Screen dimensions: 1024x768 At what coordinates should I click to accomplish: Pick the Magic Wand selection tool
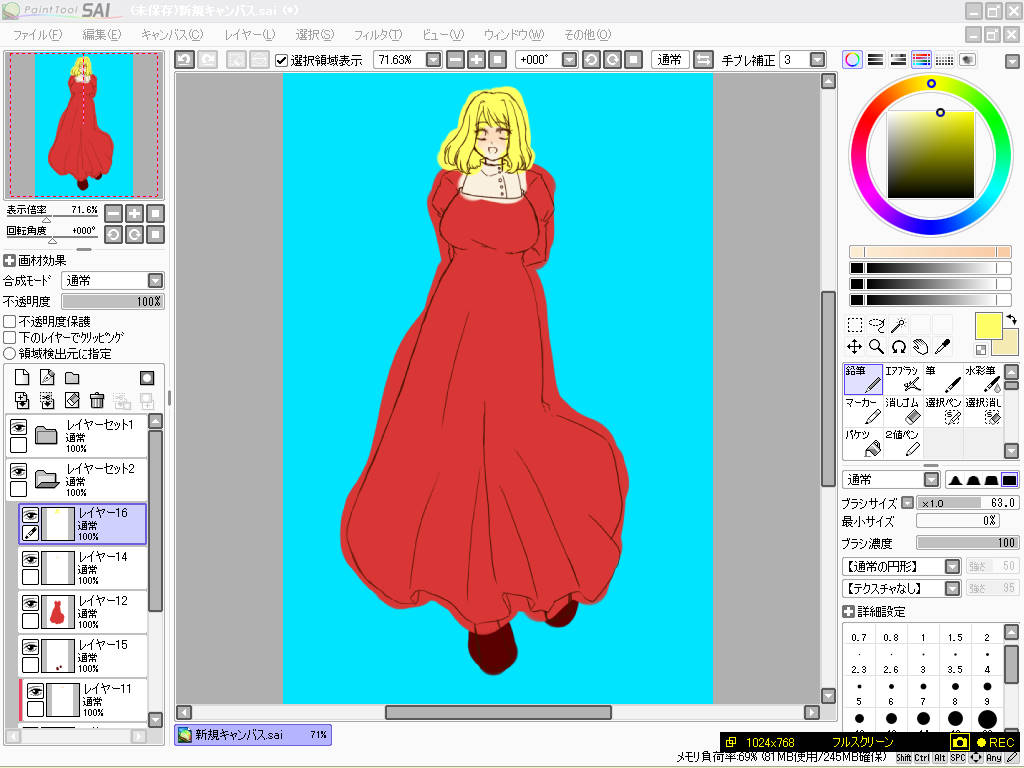899,325
